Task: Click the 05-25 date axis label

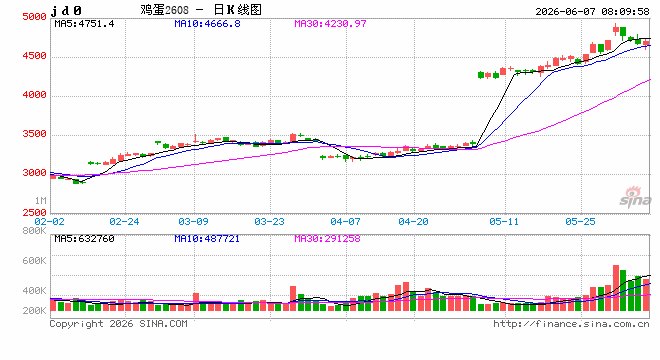Action: (x=580, y=221)
